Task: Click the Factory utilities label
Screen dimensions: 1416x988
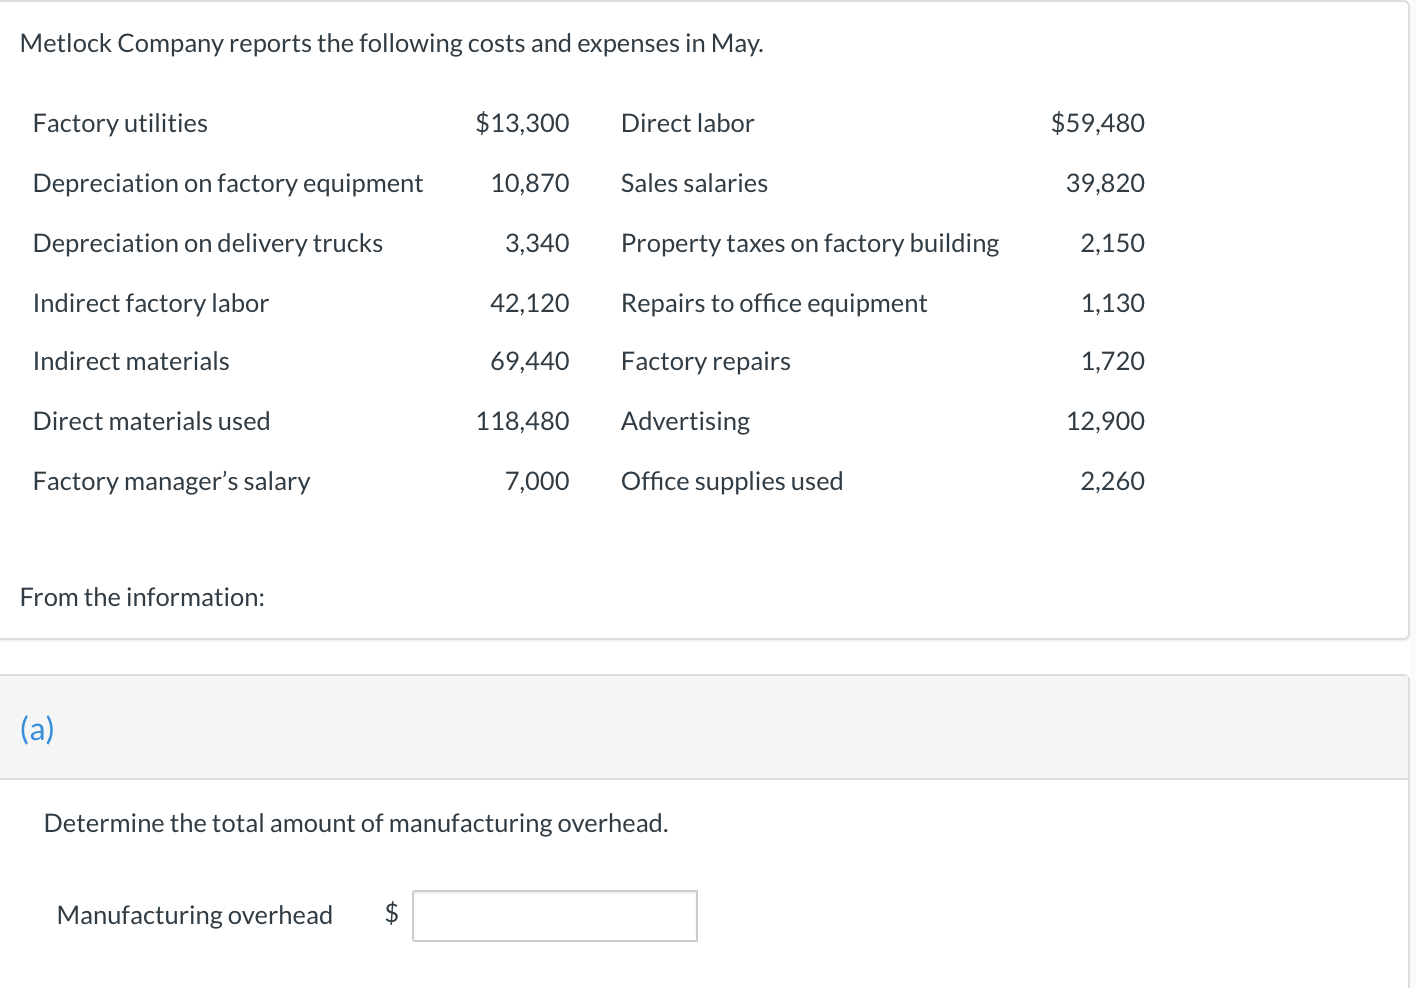Action: click(x=120, y=123)
